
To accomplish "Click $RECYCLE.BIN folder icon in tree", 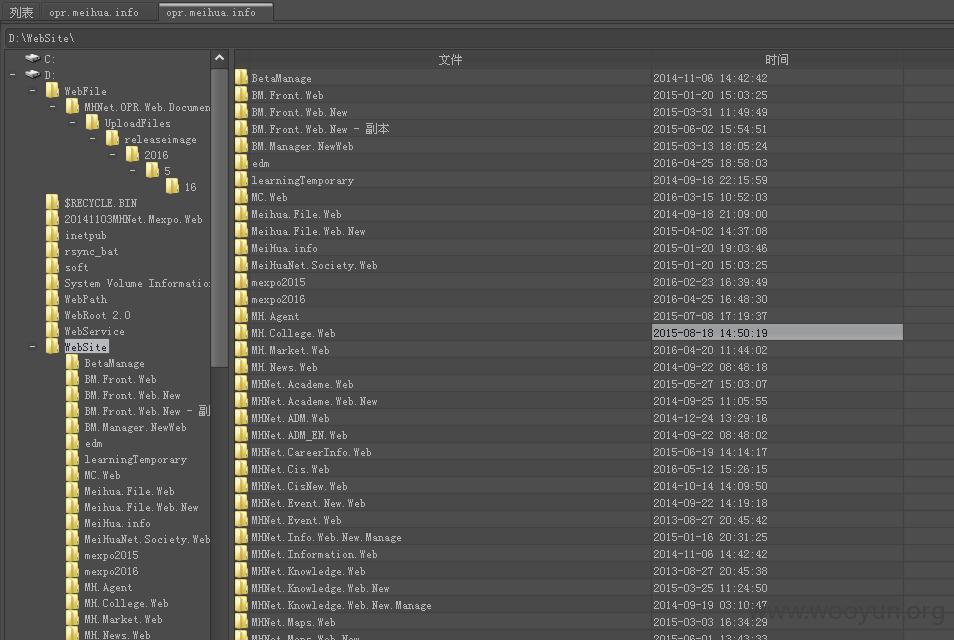I will coord(52,203).
